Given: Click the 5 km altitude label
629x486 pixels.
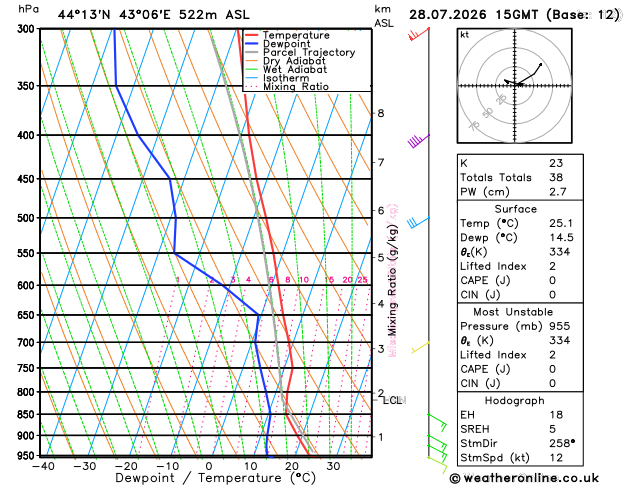Looking at the screenshot, I should [381, 257].
